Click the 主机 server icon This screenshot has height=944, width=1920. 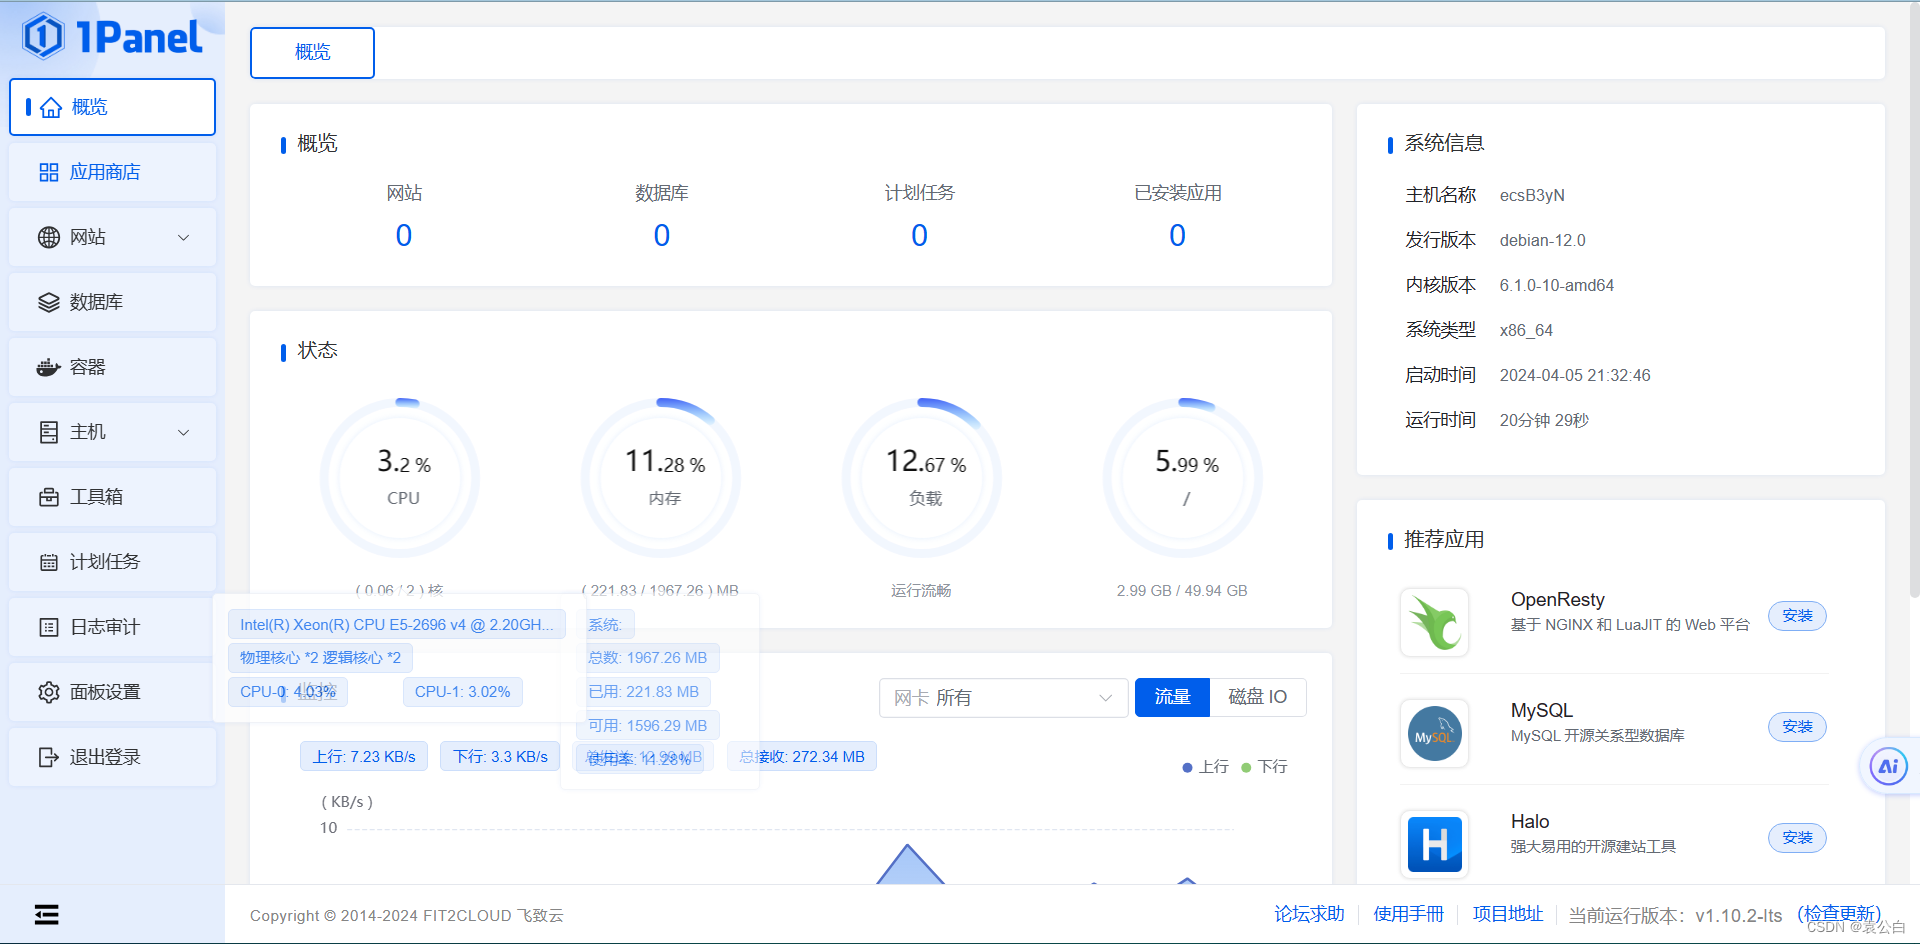click(49, 432)
